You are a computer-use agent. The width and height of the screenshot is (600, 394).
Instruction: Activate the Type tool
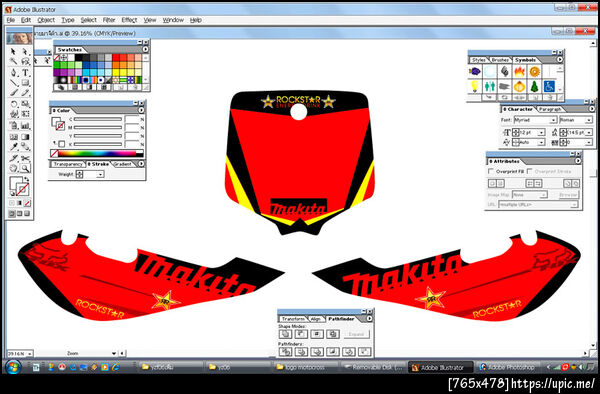click(x=25, y=72)
